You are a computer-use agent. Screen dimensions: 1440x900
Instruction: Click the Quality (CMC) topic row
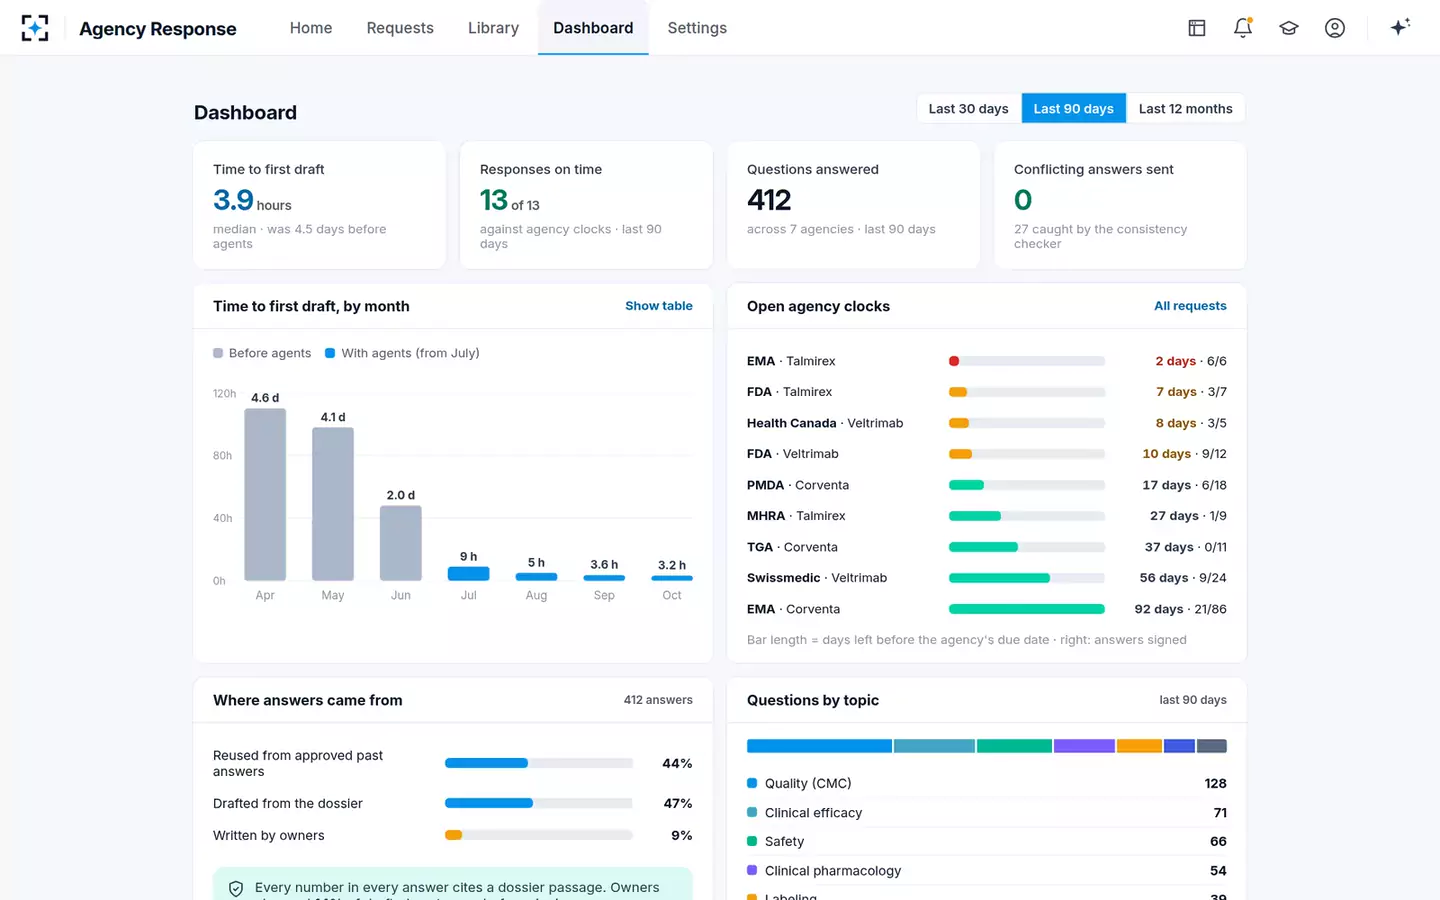click(987, 784)
